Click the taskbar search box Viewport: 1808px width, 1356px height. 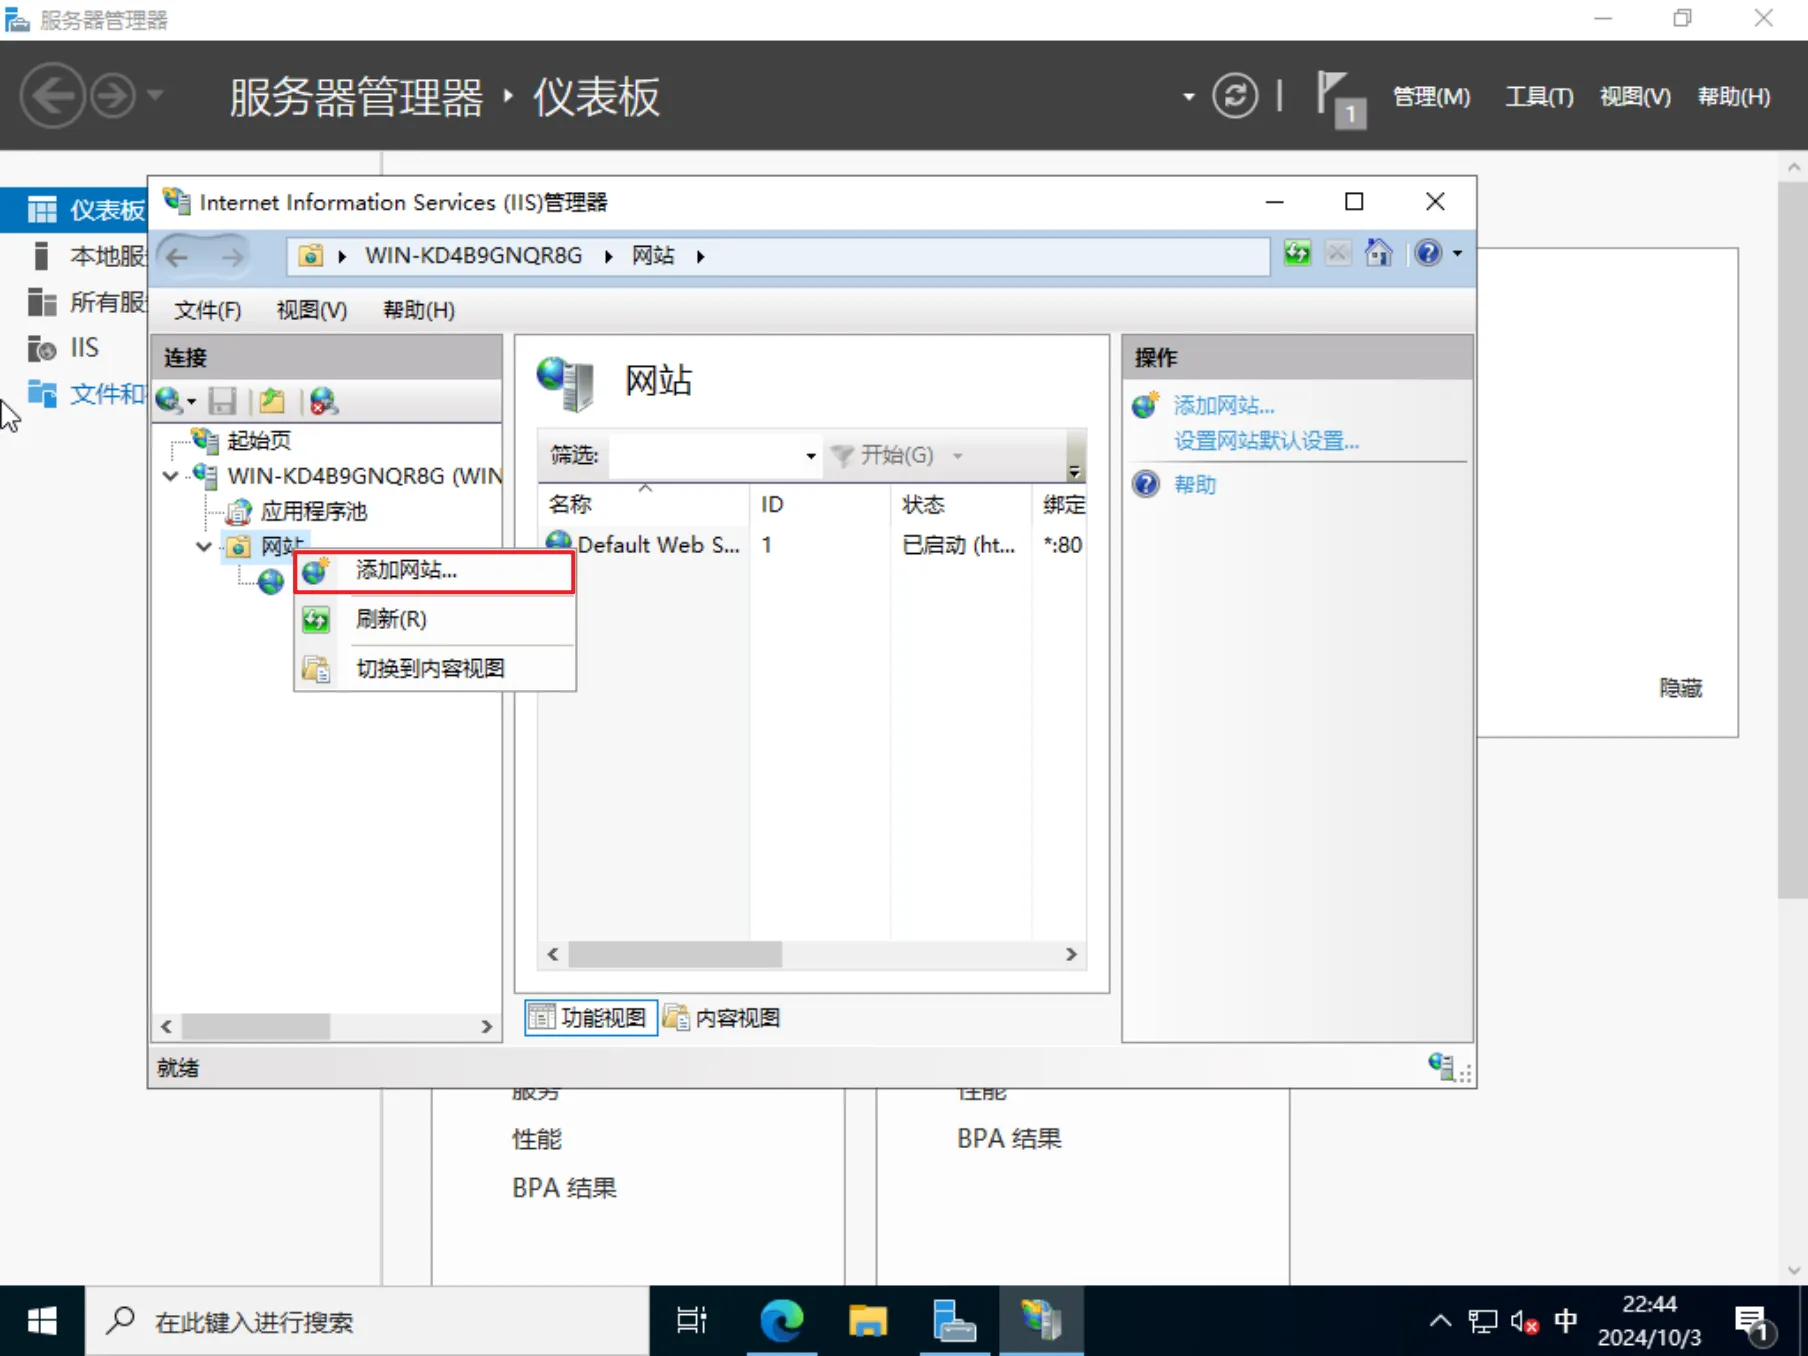pyautogui.click(x=367, y=1321)
